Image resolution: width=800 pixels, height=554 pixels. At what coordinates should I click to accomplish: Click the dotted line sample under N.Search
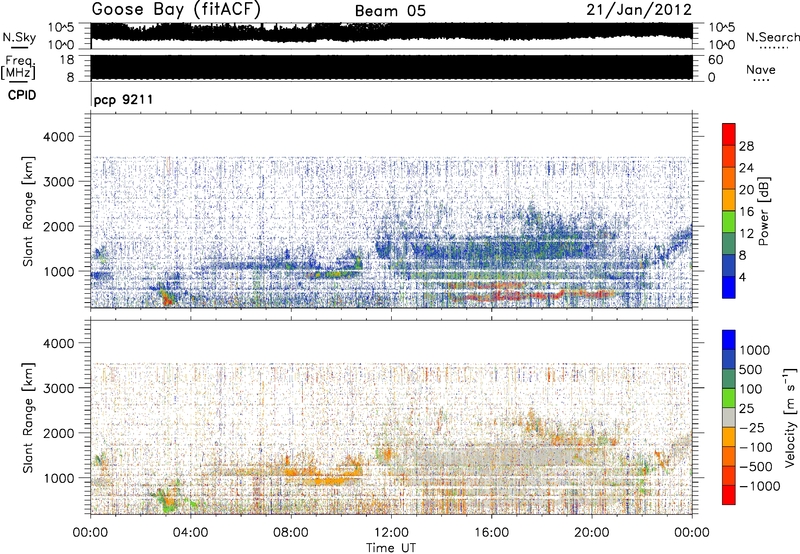(x=774, y=48)
